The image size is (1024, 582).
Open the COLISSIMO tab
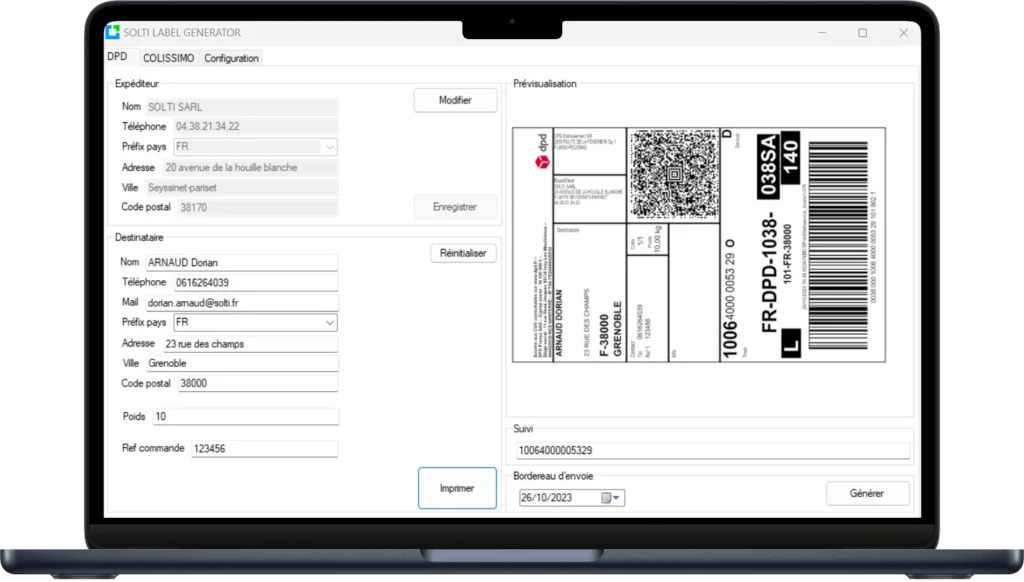167,58
